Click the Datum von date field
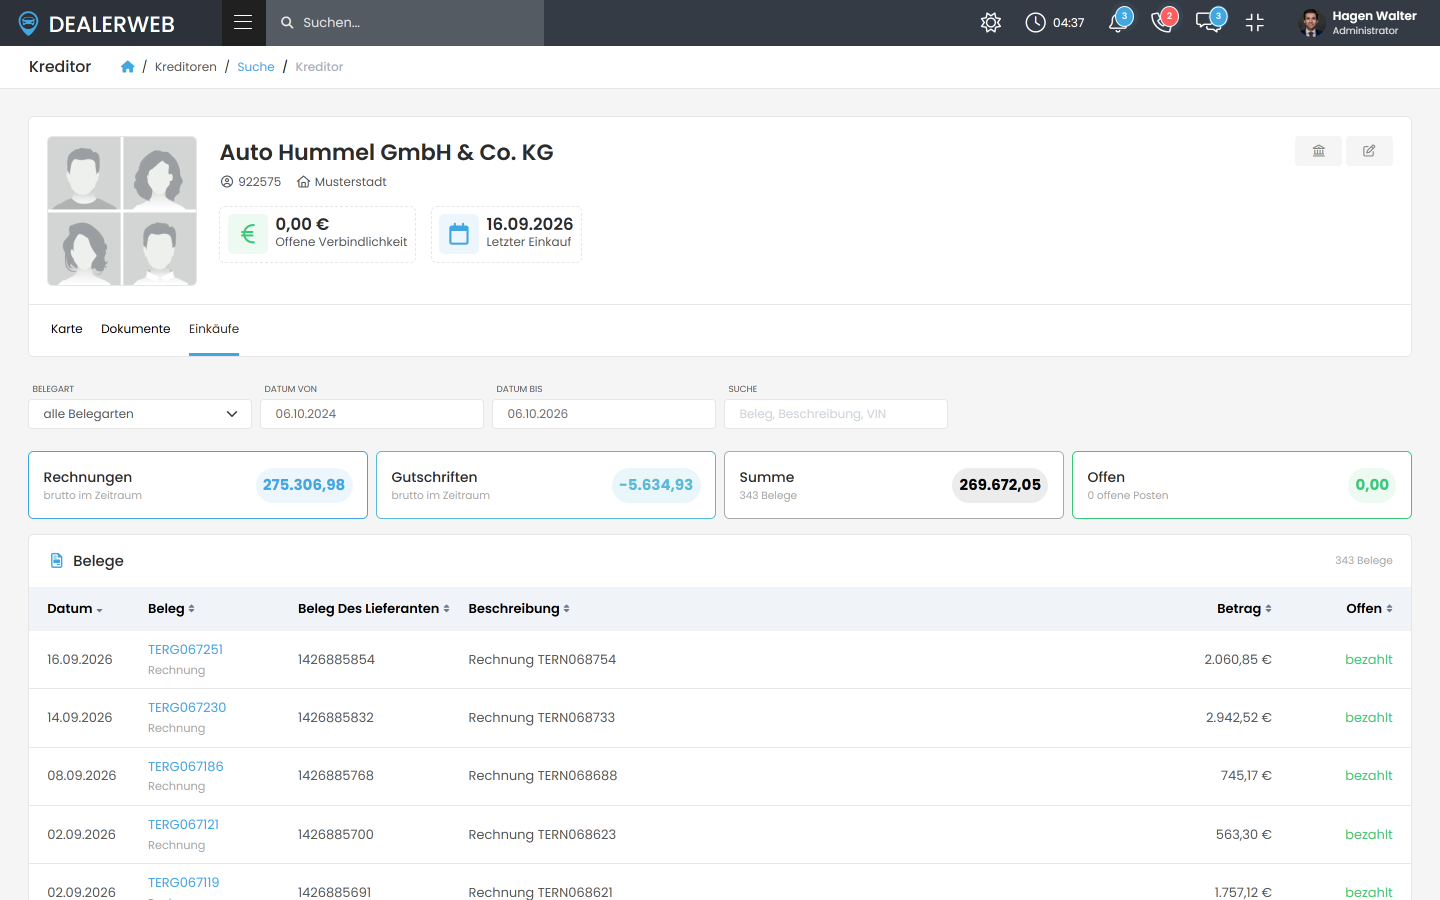Viewport: 1440px width, 900px height. [372, 414]
